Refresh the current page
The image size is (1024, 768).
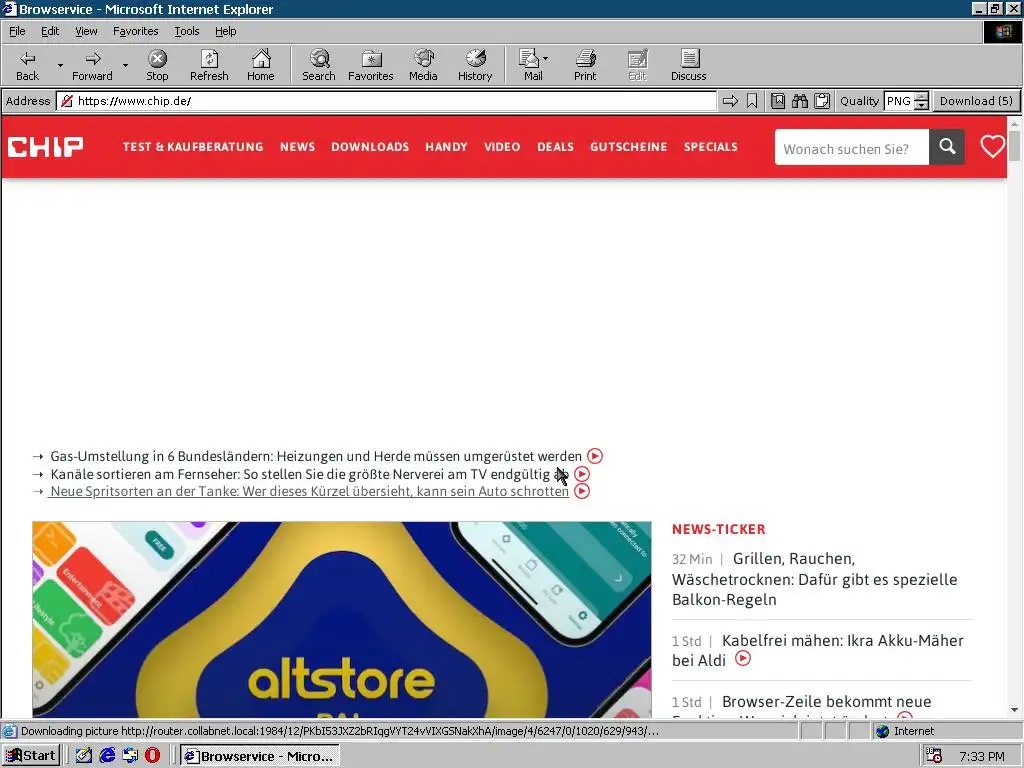[x=209, y=65]
